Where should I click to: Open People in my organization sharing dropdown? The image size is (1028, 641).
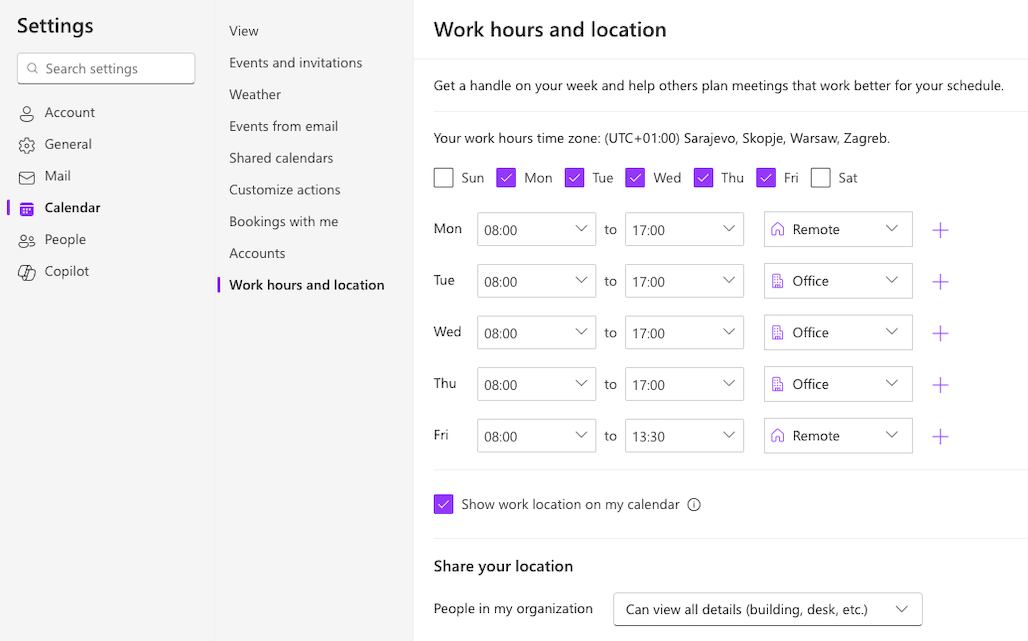pyautogui.click(x=768, y=610)
